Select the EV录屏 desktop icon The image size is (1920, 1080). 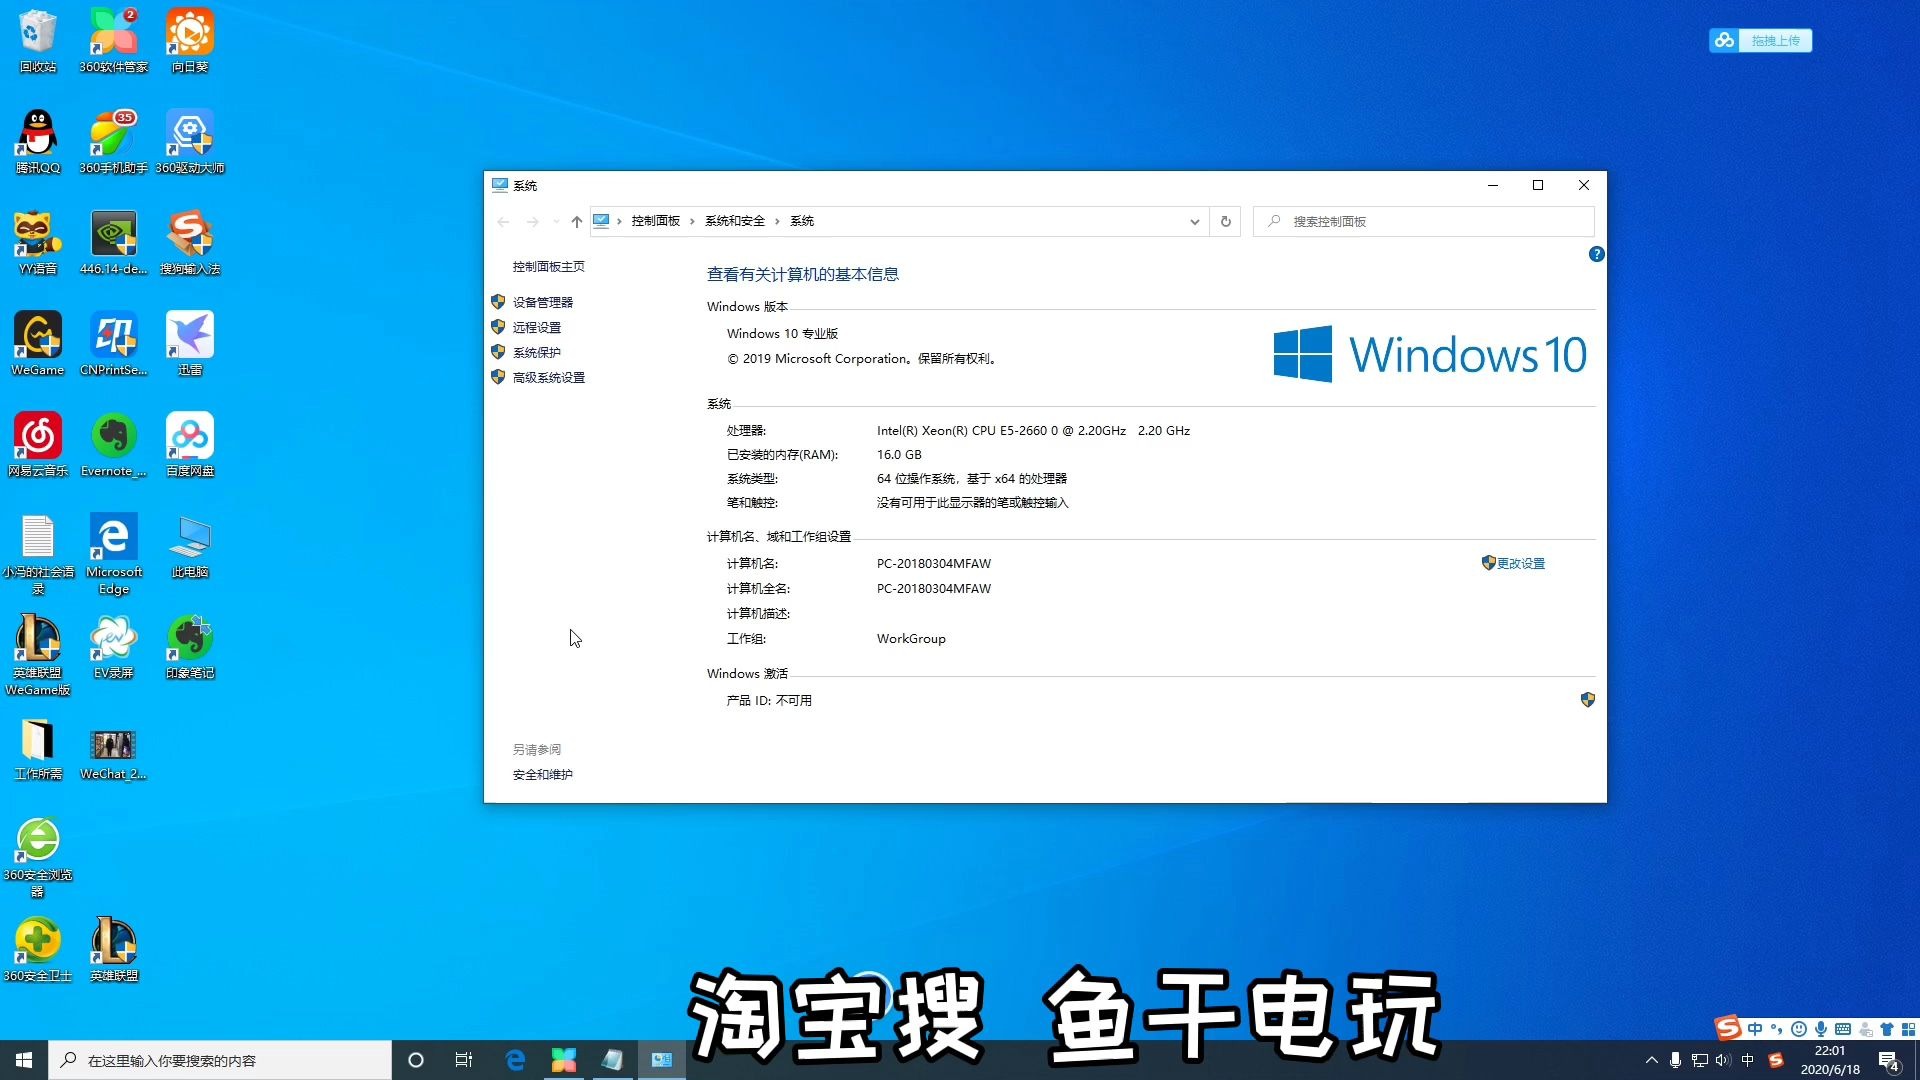[x=114, y=647]
